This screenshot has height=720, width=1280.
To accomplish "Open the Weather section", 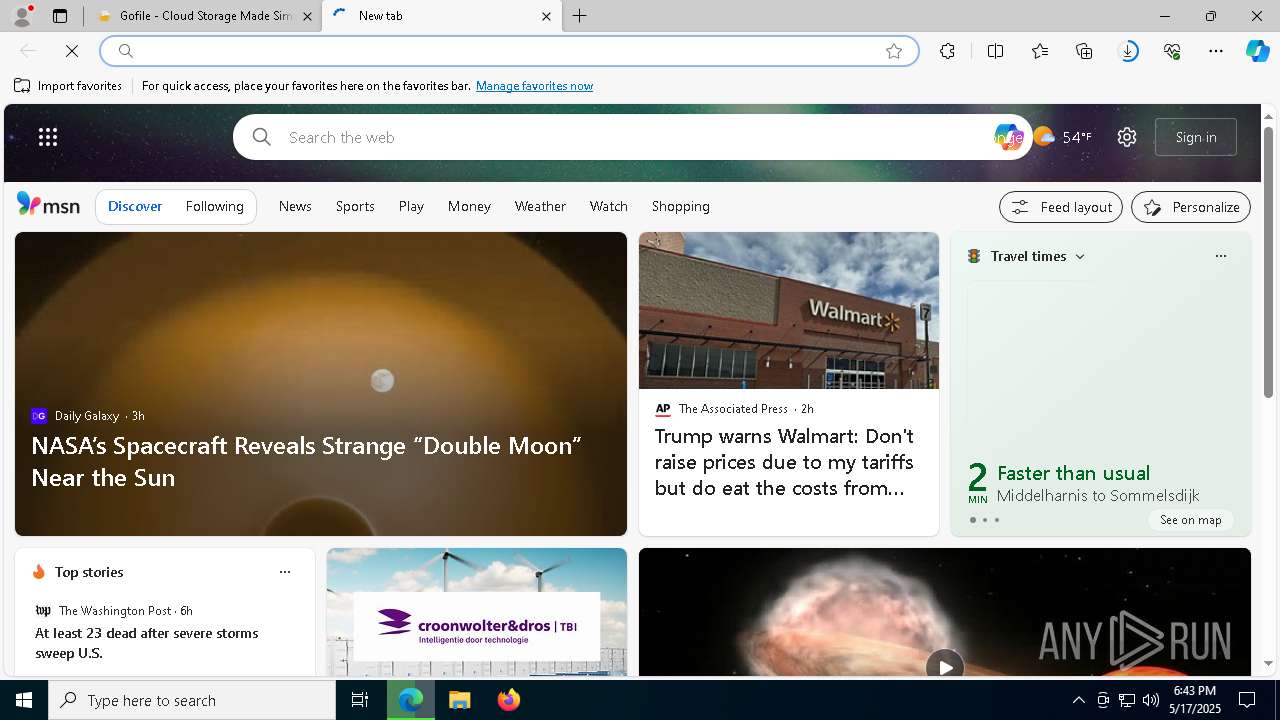I will tap(540, 206).
